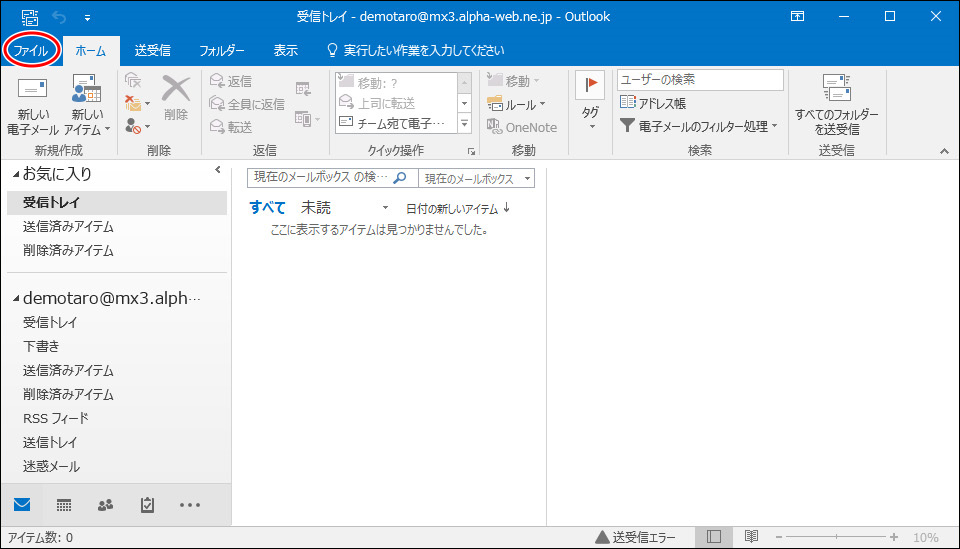Open the アドレス帳 address book
The height and width of the screenshot is (549, 960).
[x=653, y=103]
